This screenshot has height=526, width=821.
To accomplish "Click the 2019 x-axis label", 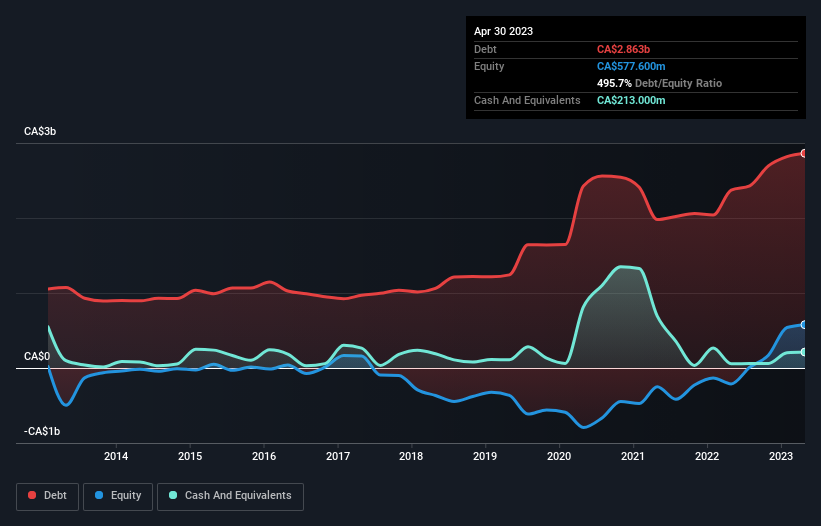I will [x=485, y=456].
